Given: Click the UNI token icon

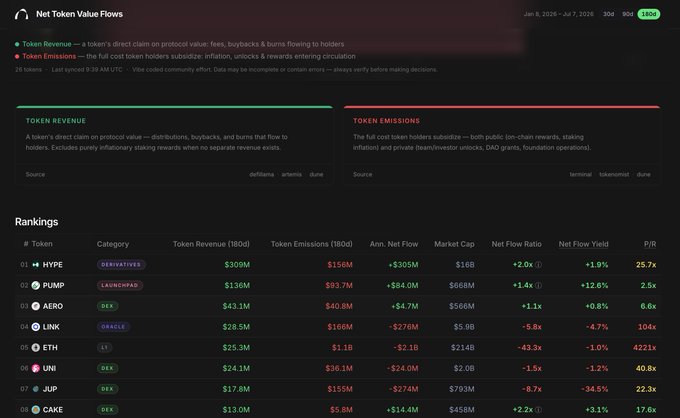Looking at the screenshot, I should tap(36, 368).
